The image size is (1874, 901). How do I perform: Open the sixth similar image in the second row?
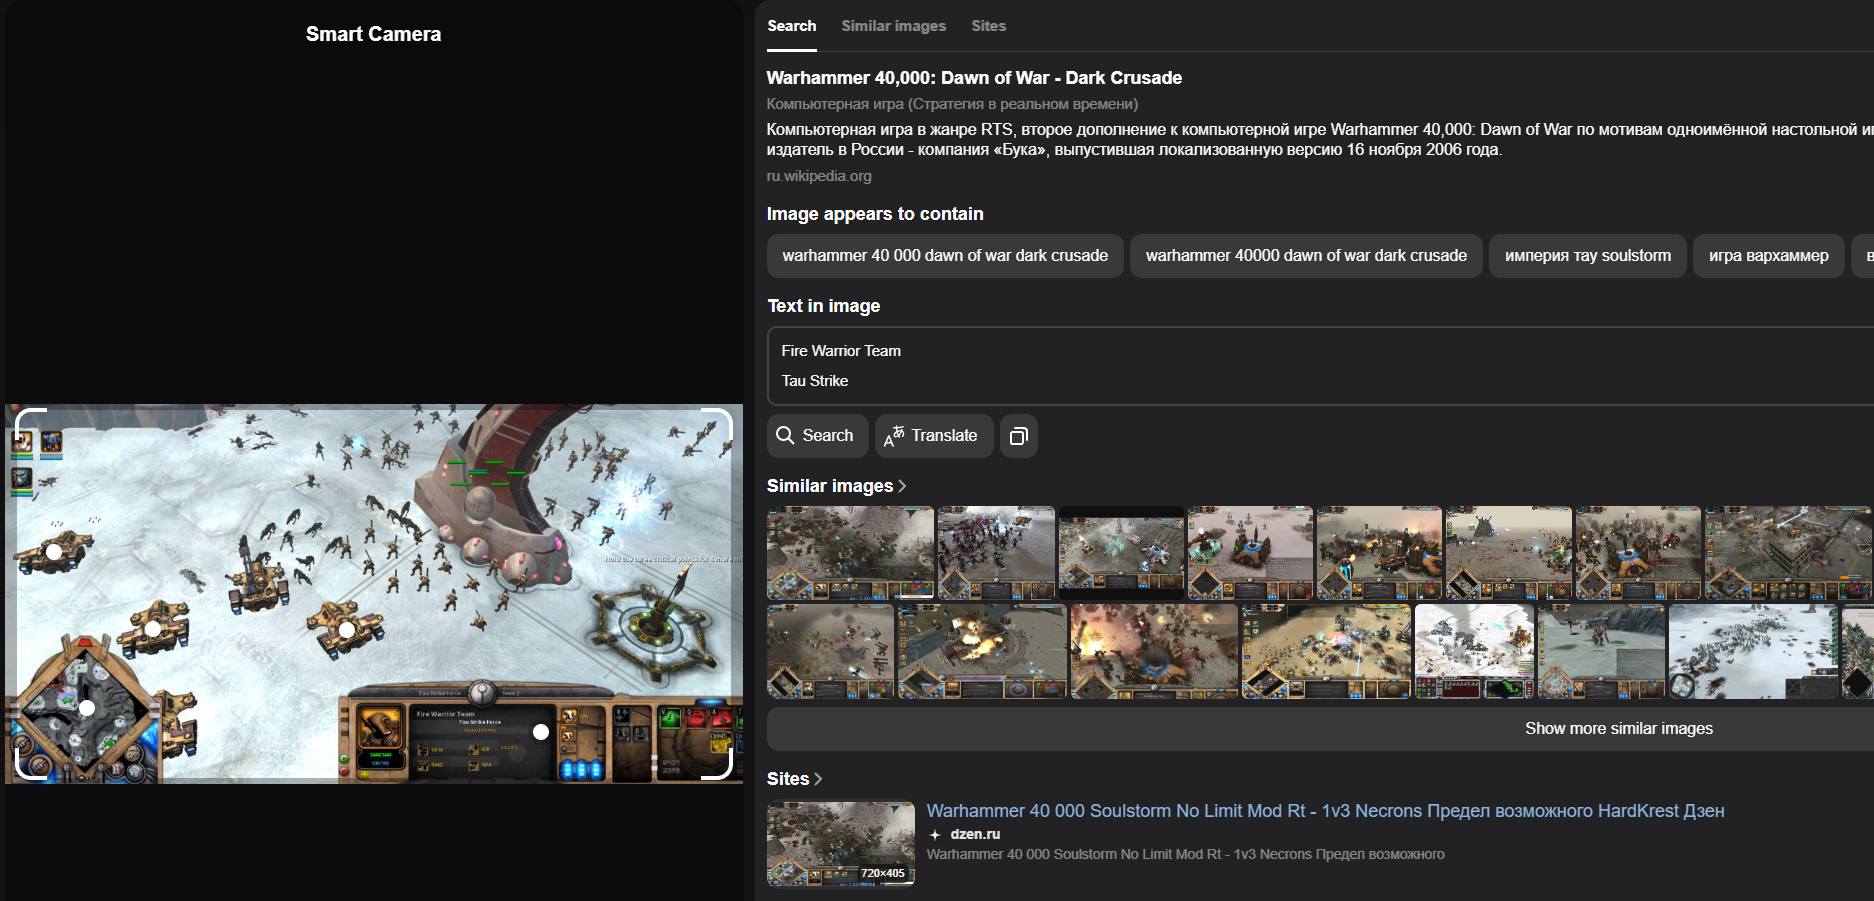1601,651
